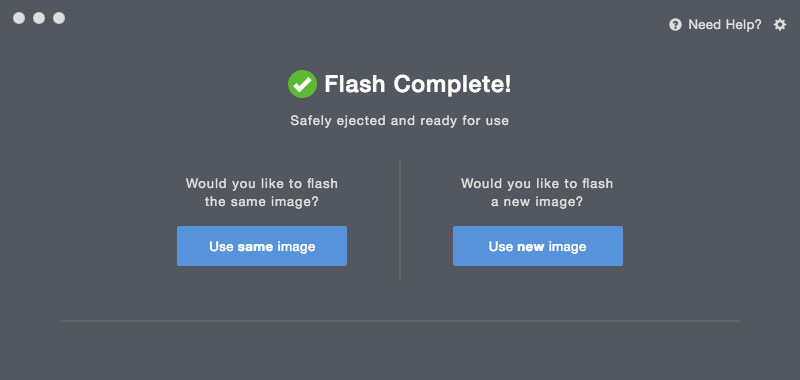The image size is (800, 380).
Task: Choose a different image with blue button
Action: click(x=538, y=246)
